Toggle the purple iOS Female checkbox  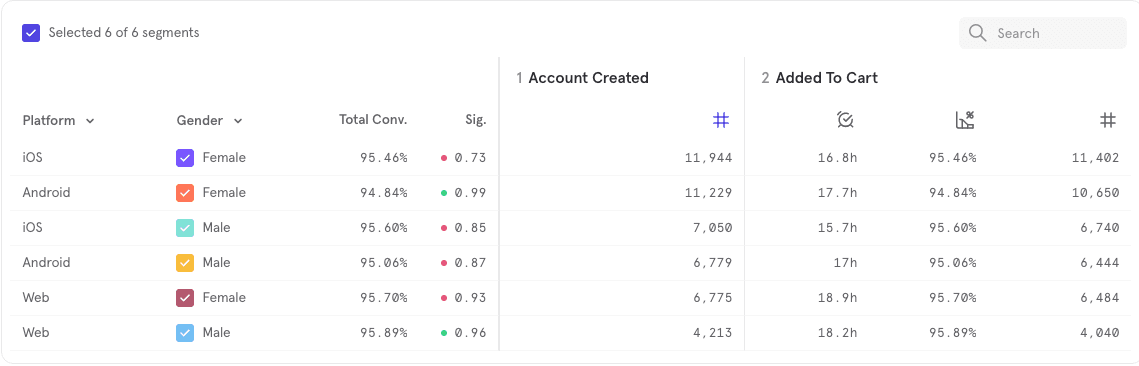(x=185, y=158)
